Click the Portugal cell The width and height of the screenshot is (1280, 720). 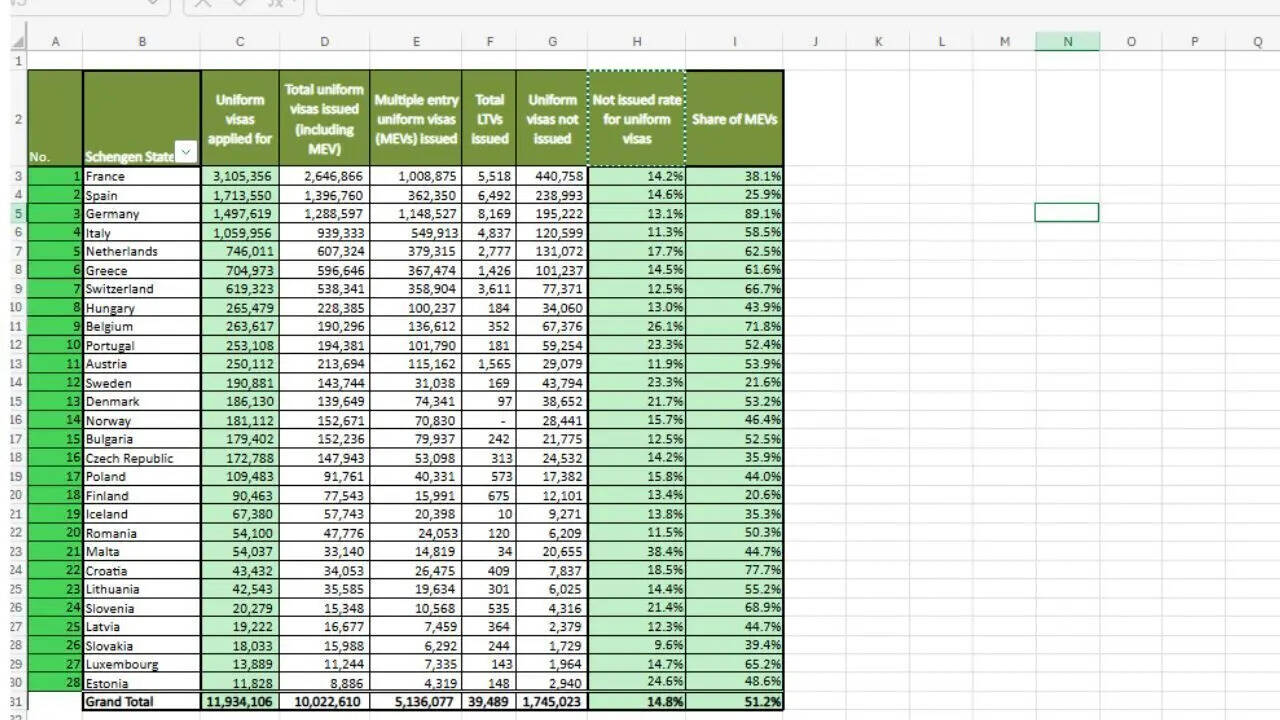click(141, 345)
